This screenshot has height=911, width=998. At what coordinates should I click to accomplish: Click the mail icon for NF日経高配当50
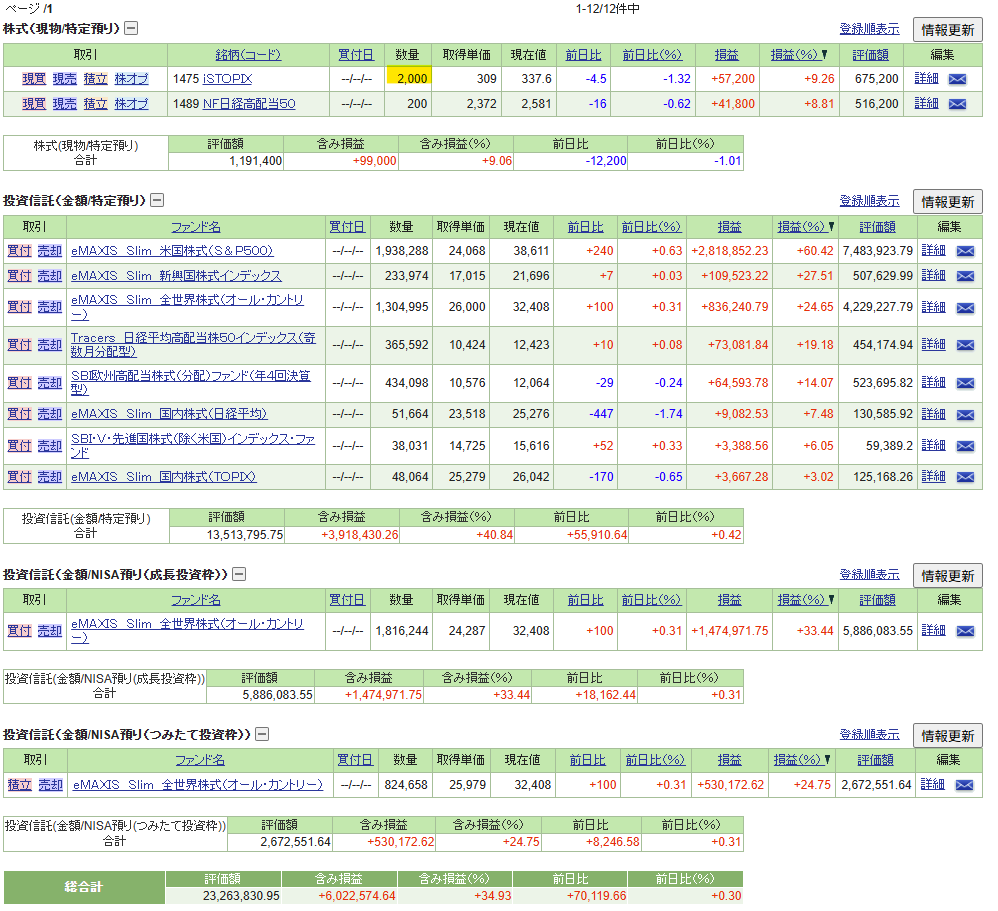coord(957,103)
